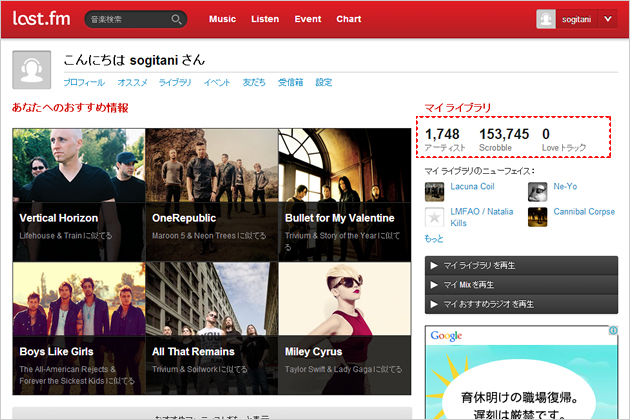Click the ad info icon
This screenshot has height=420, width=630.
pos(613,330)
